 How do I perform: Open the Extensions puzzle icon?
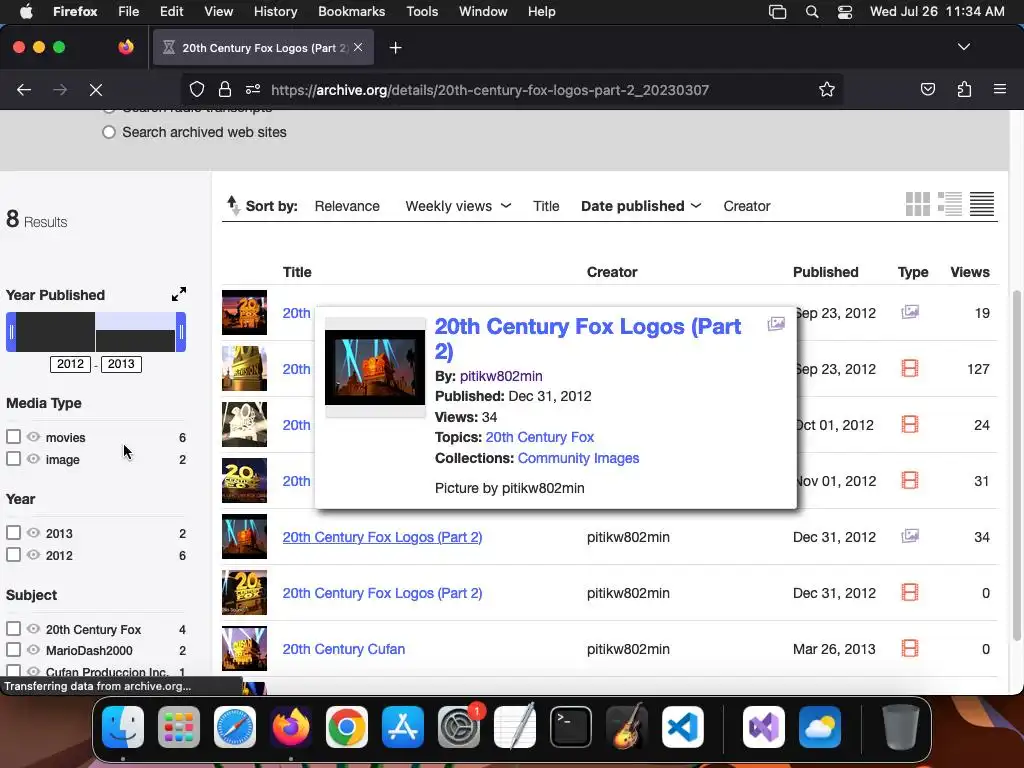[x=964, y=89]
